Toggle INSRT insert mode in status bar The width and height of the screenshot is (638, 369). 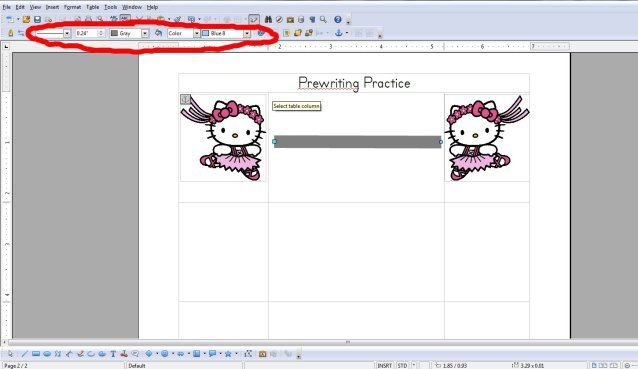385,365
